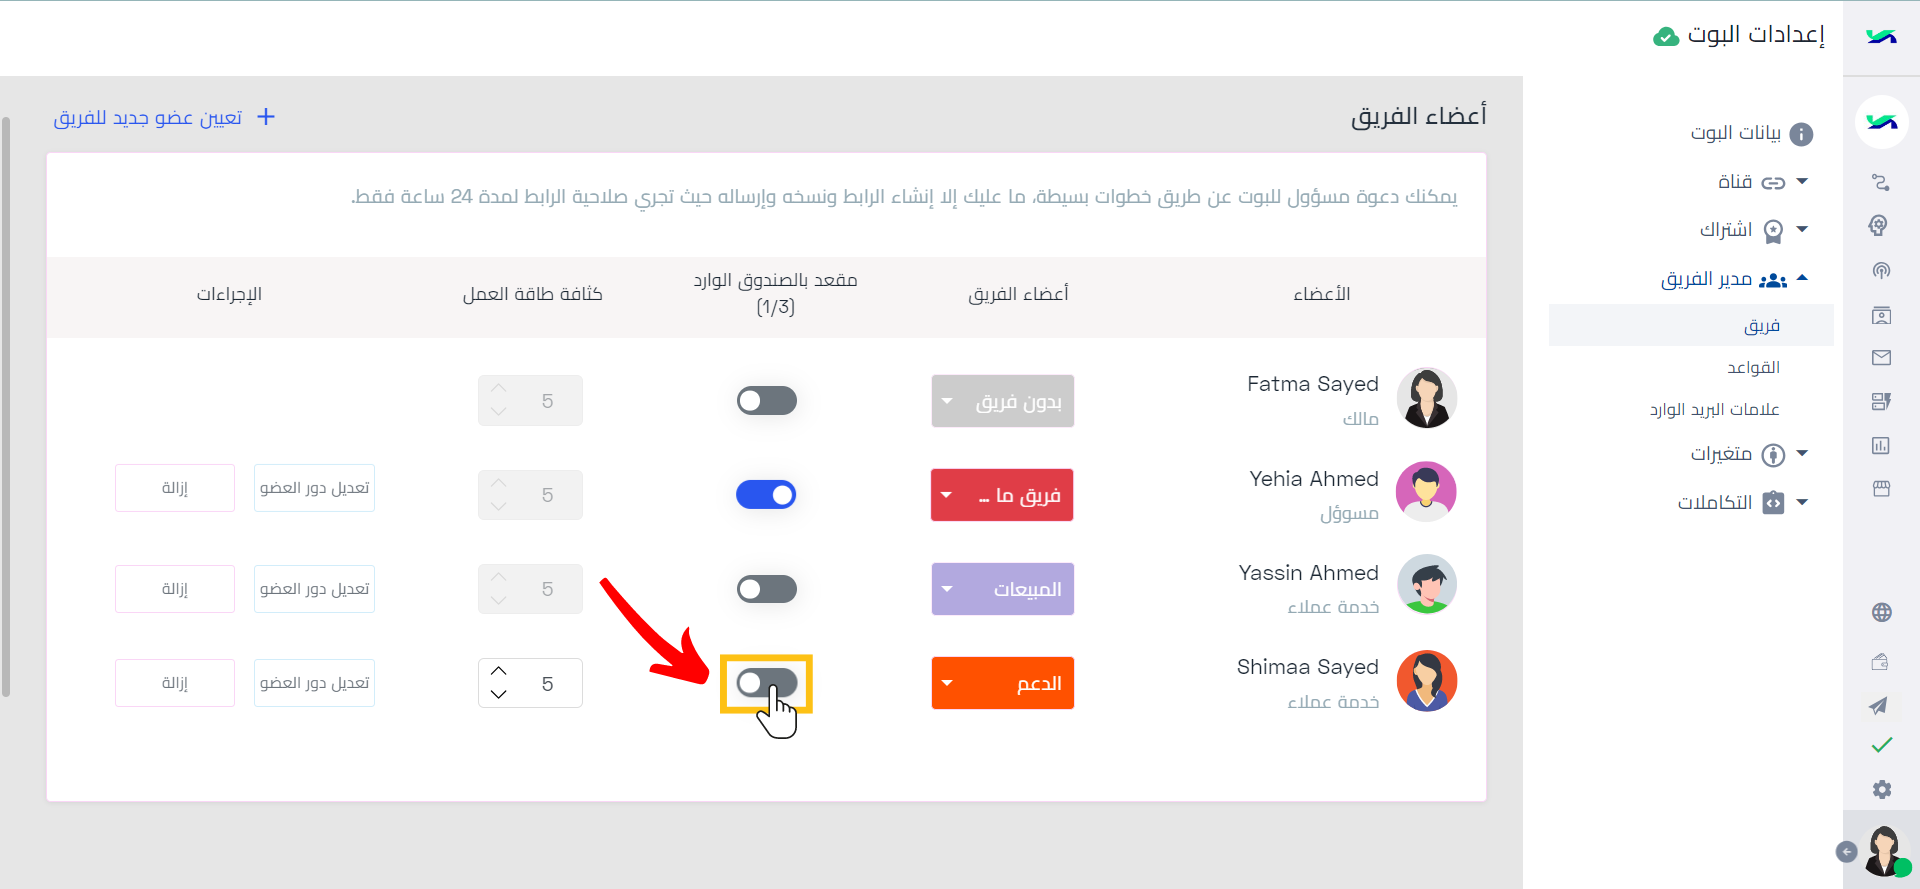The image size is (1920, 889).
Task: Enable inbox seat toggle for Shimaa Sayed
Action: point(767,683)
